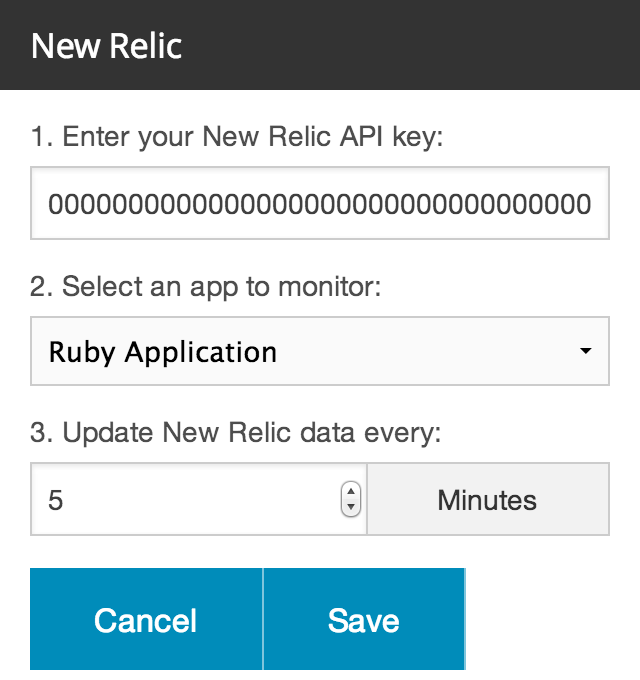640x680 pixels.
Task: Click the New Relic title in the header
Action: pyautogui.click(x=106, y=46)
